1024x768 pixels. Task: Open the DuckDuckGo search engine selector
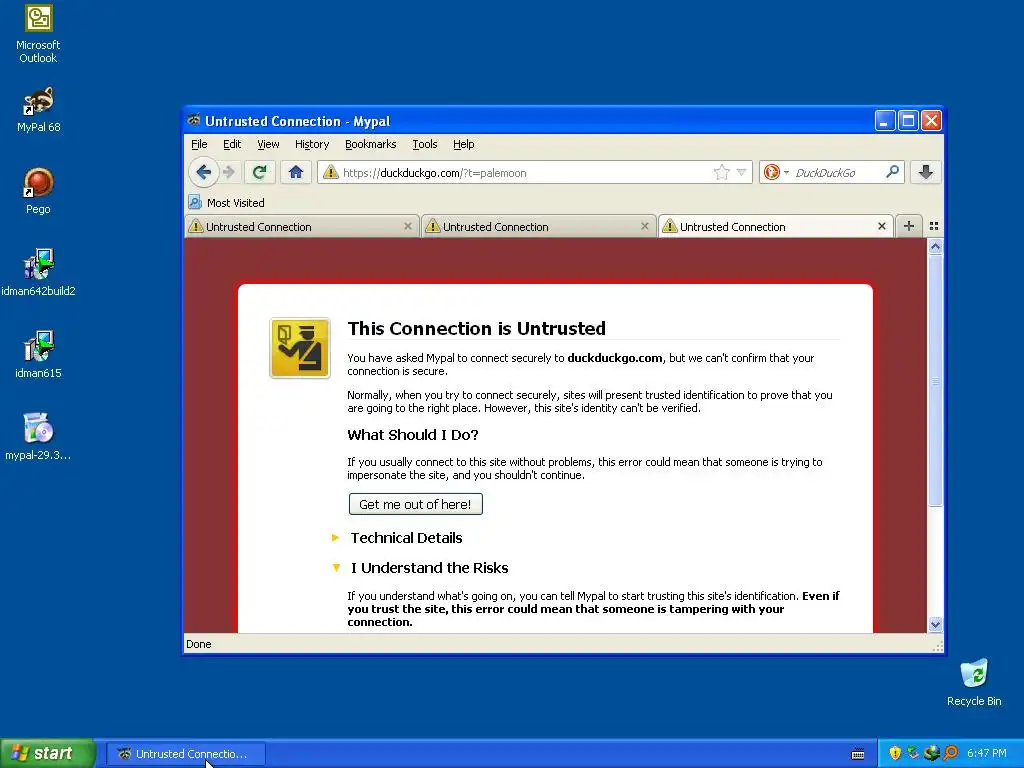tap(776, 172)
